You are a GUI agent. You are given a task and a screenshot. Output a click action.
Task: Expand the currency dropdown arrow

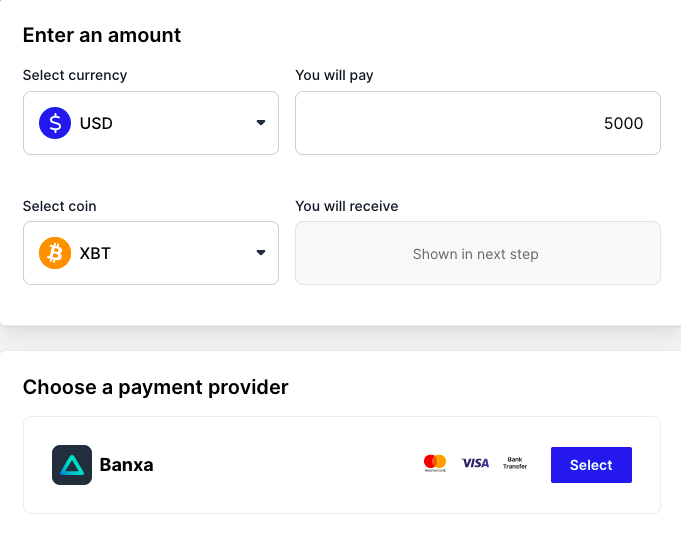(x=261, y=123)
